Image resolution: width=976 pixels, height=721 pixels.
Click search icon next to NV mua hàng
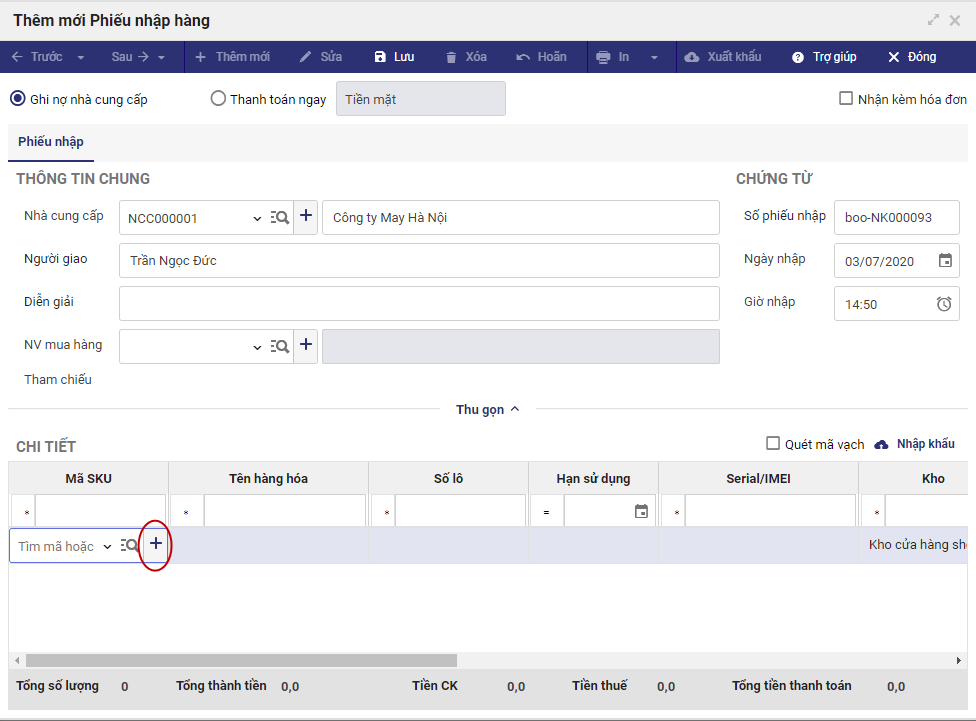pos(280,346)
